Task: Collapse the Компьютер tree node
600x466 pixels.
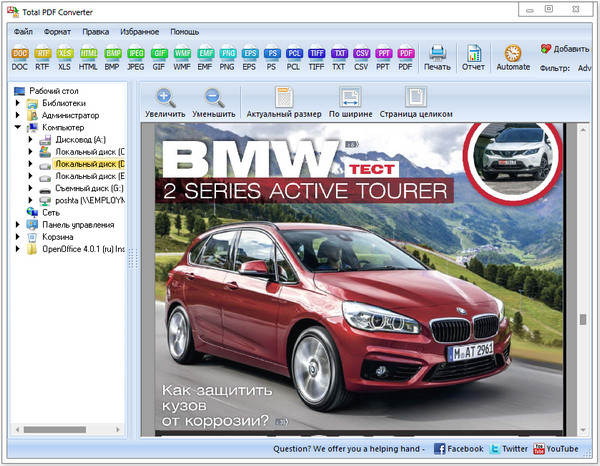Action: click(18, 128)
